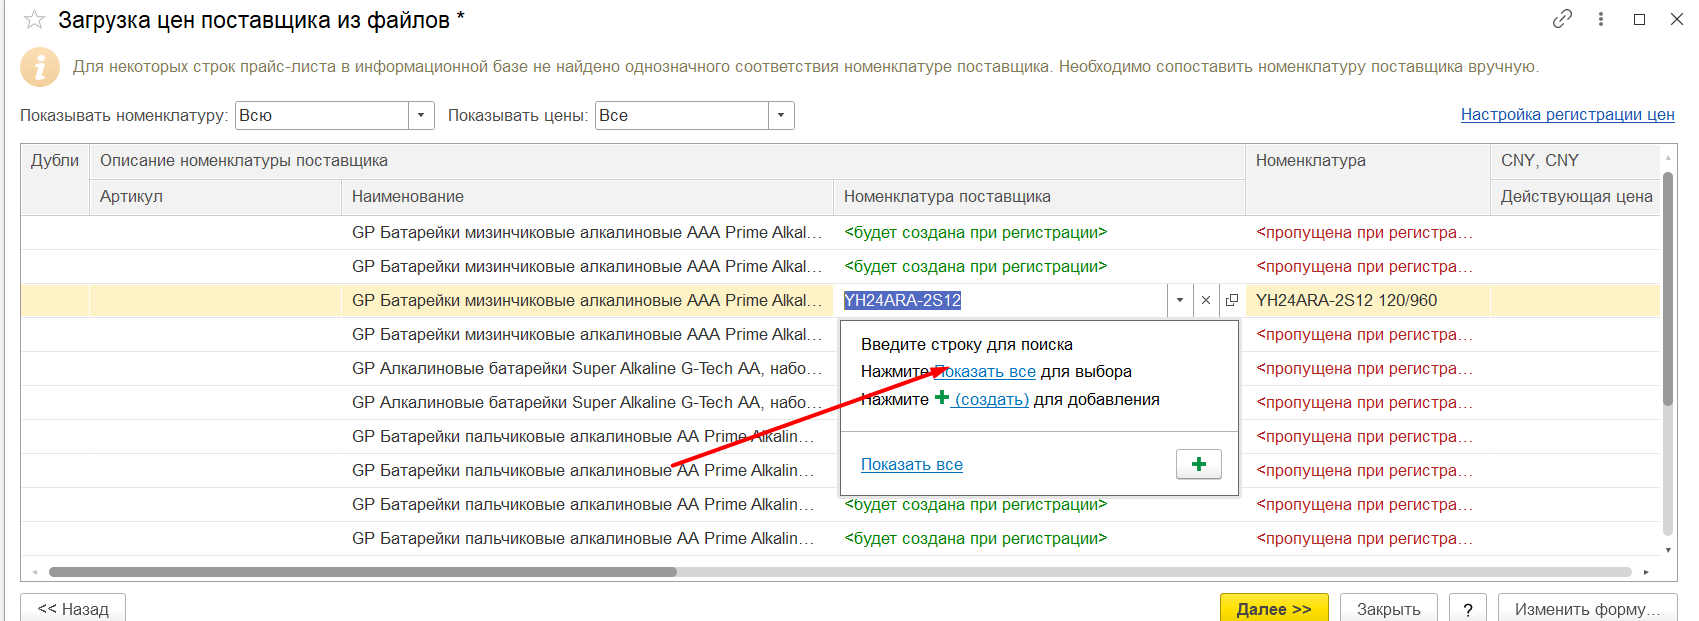Image resolution: width=1699 pixels, height=621 pixels.
Task: Open dropdown arrow of YH24ARA-2S12 field
Action: (1180, 300)
